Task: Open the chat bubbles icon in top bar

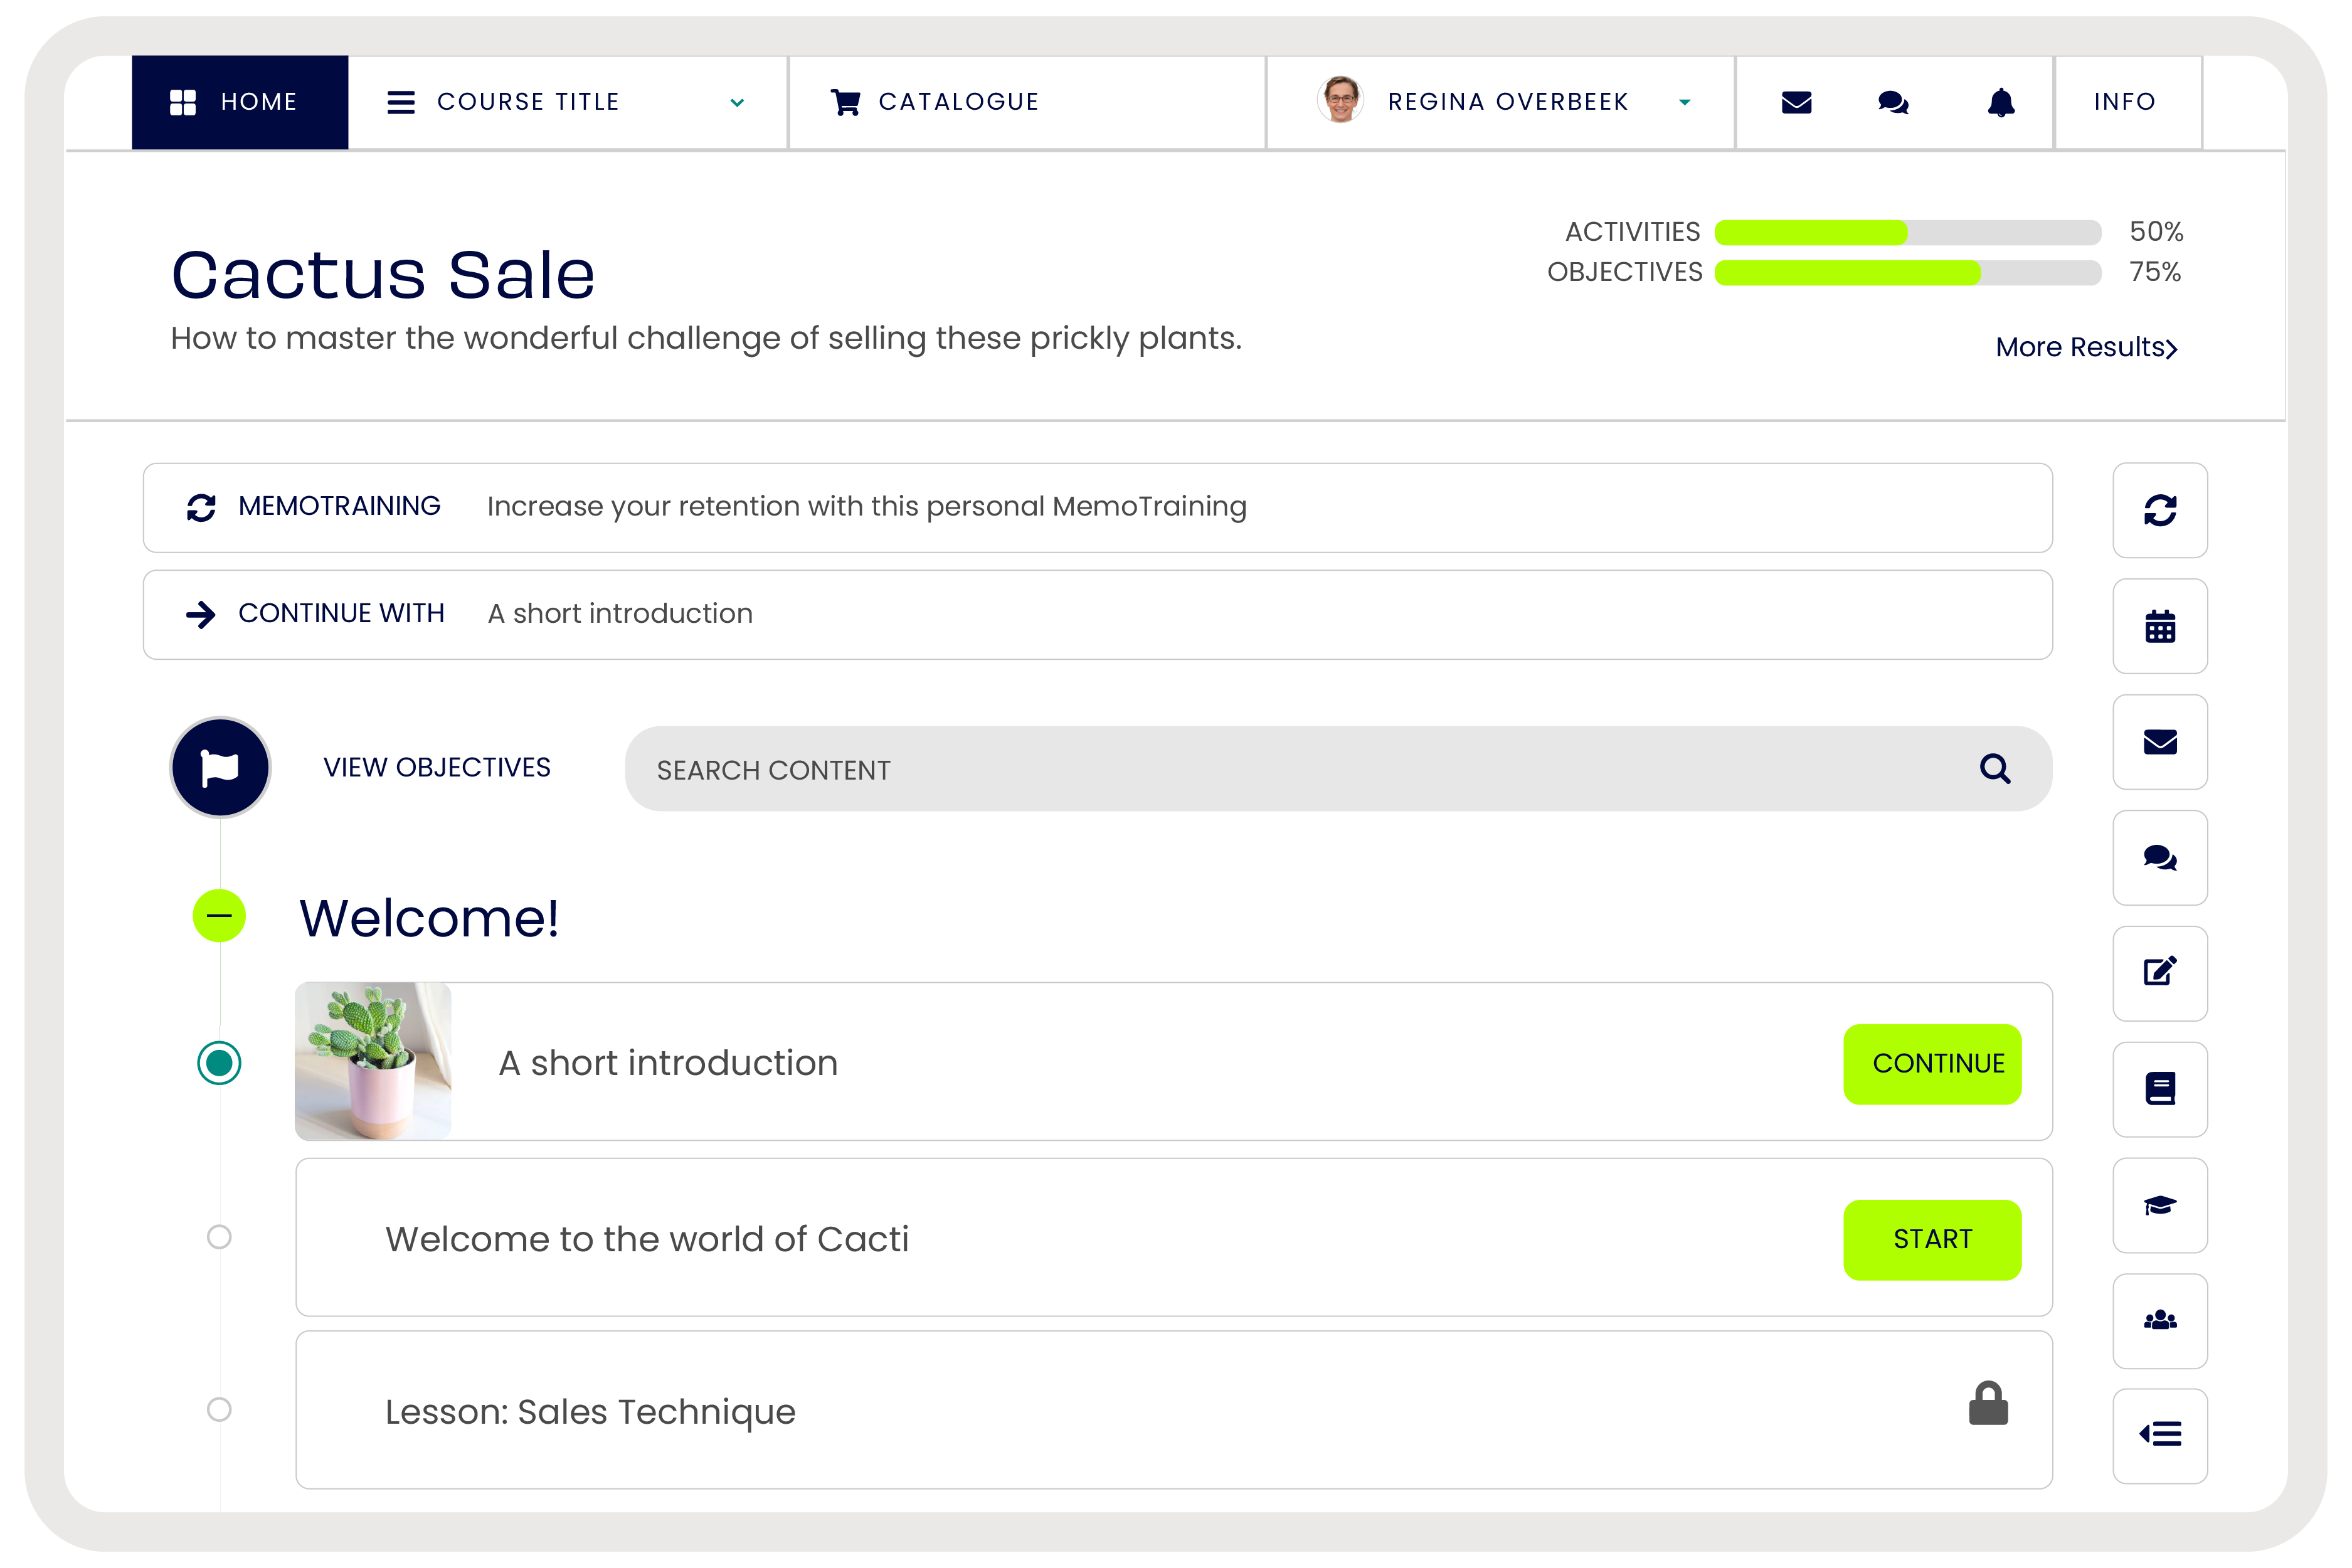Action: tap(1893, 102)
